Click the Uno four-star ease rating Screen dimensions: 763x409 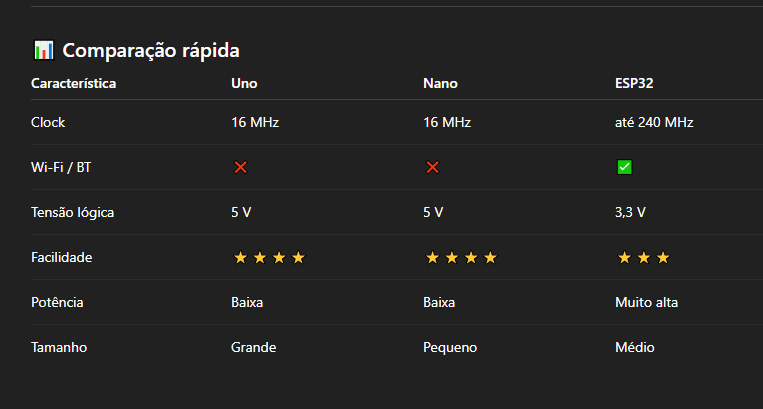(269, 258)
